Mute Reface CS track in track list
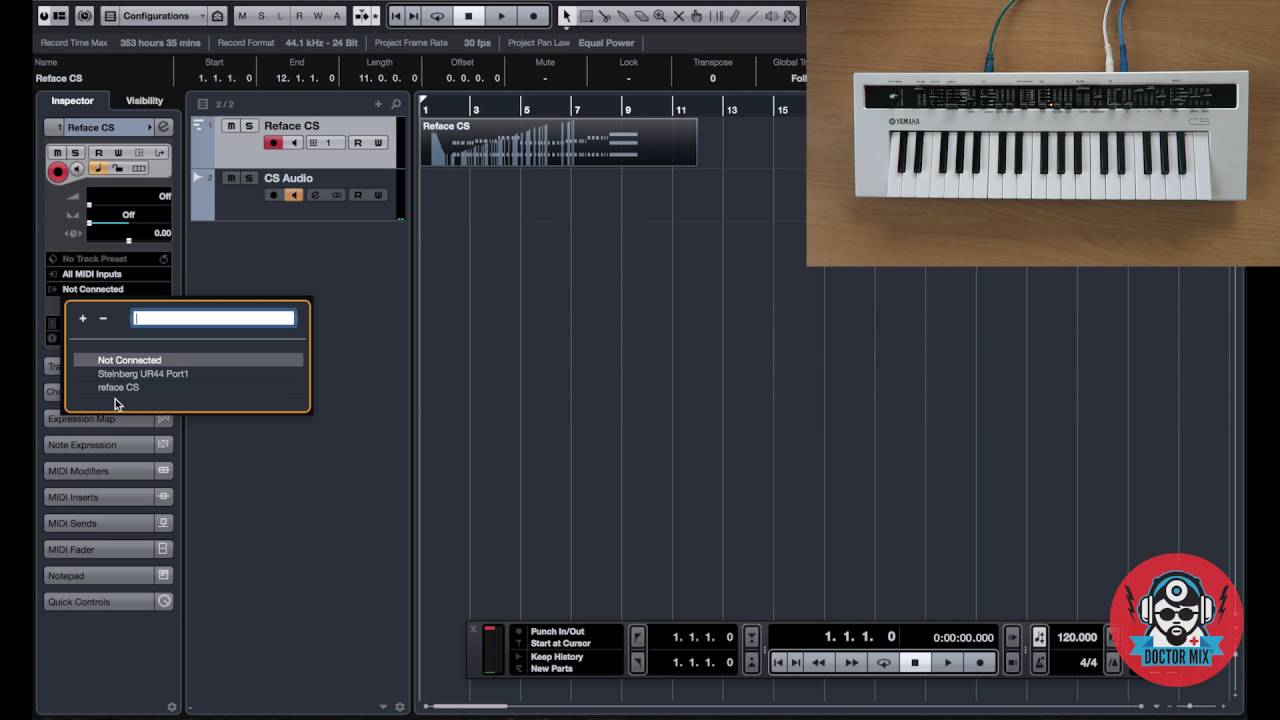Image resolution: width=1280 pixels, height=720 pixels. pyautogui.click(x=231, y=126)
